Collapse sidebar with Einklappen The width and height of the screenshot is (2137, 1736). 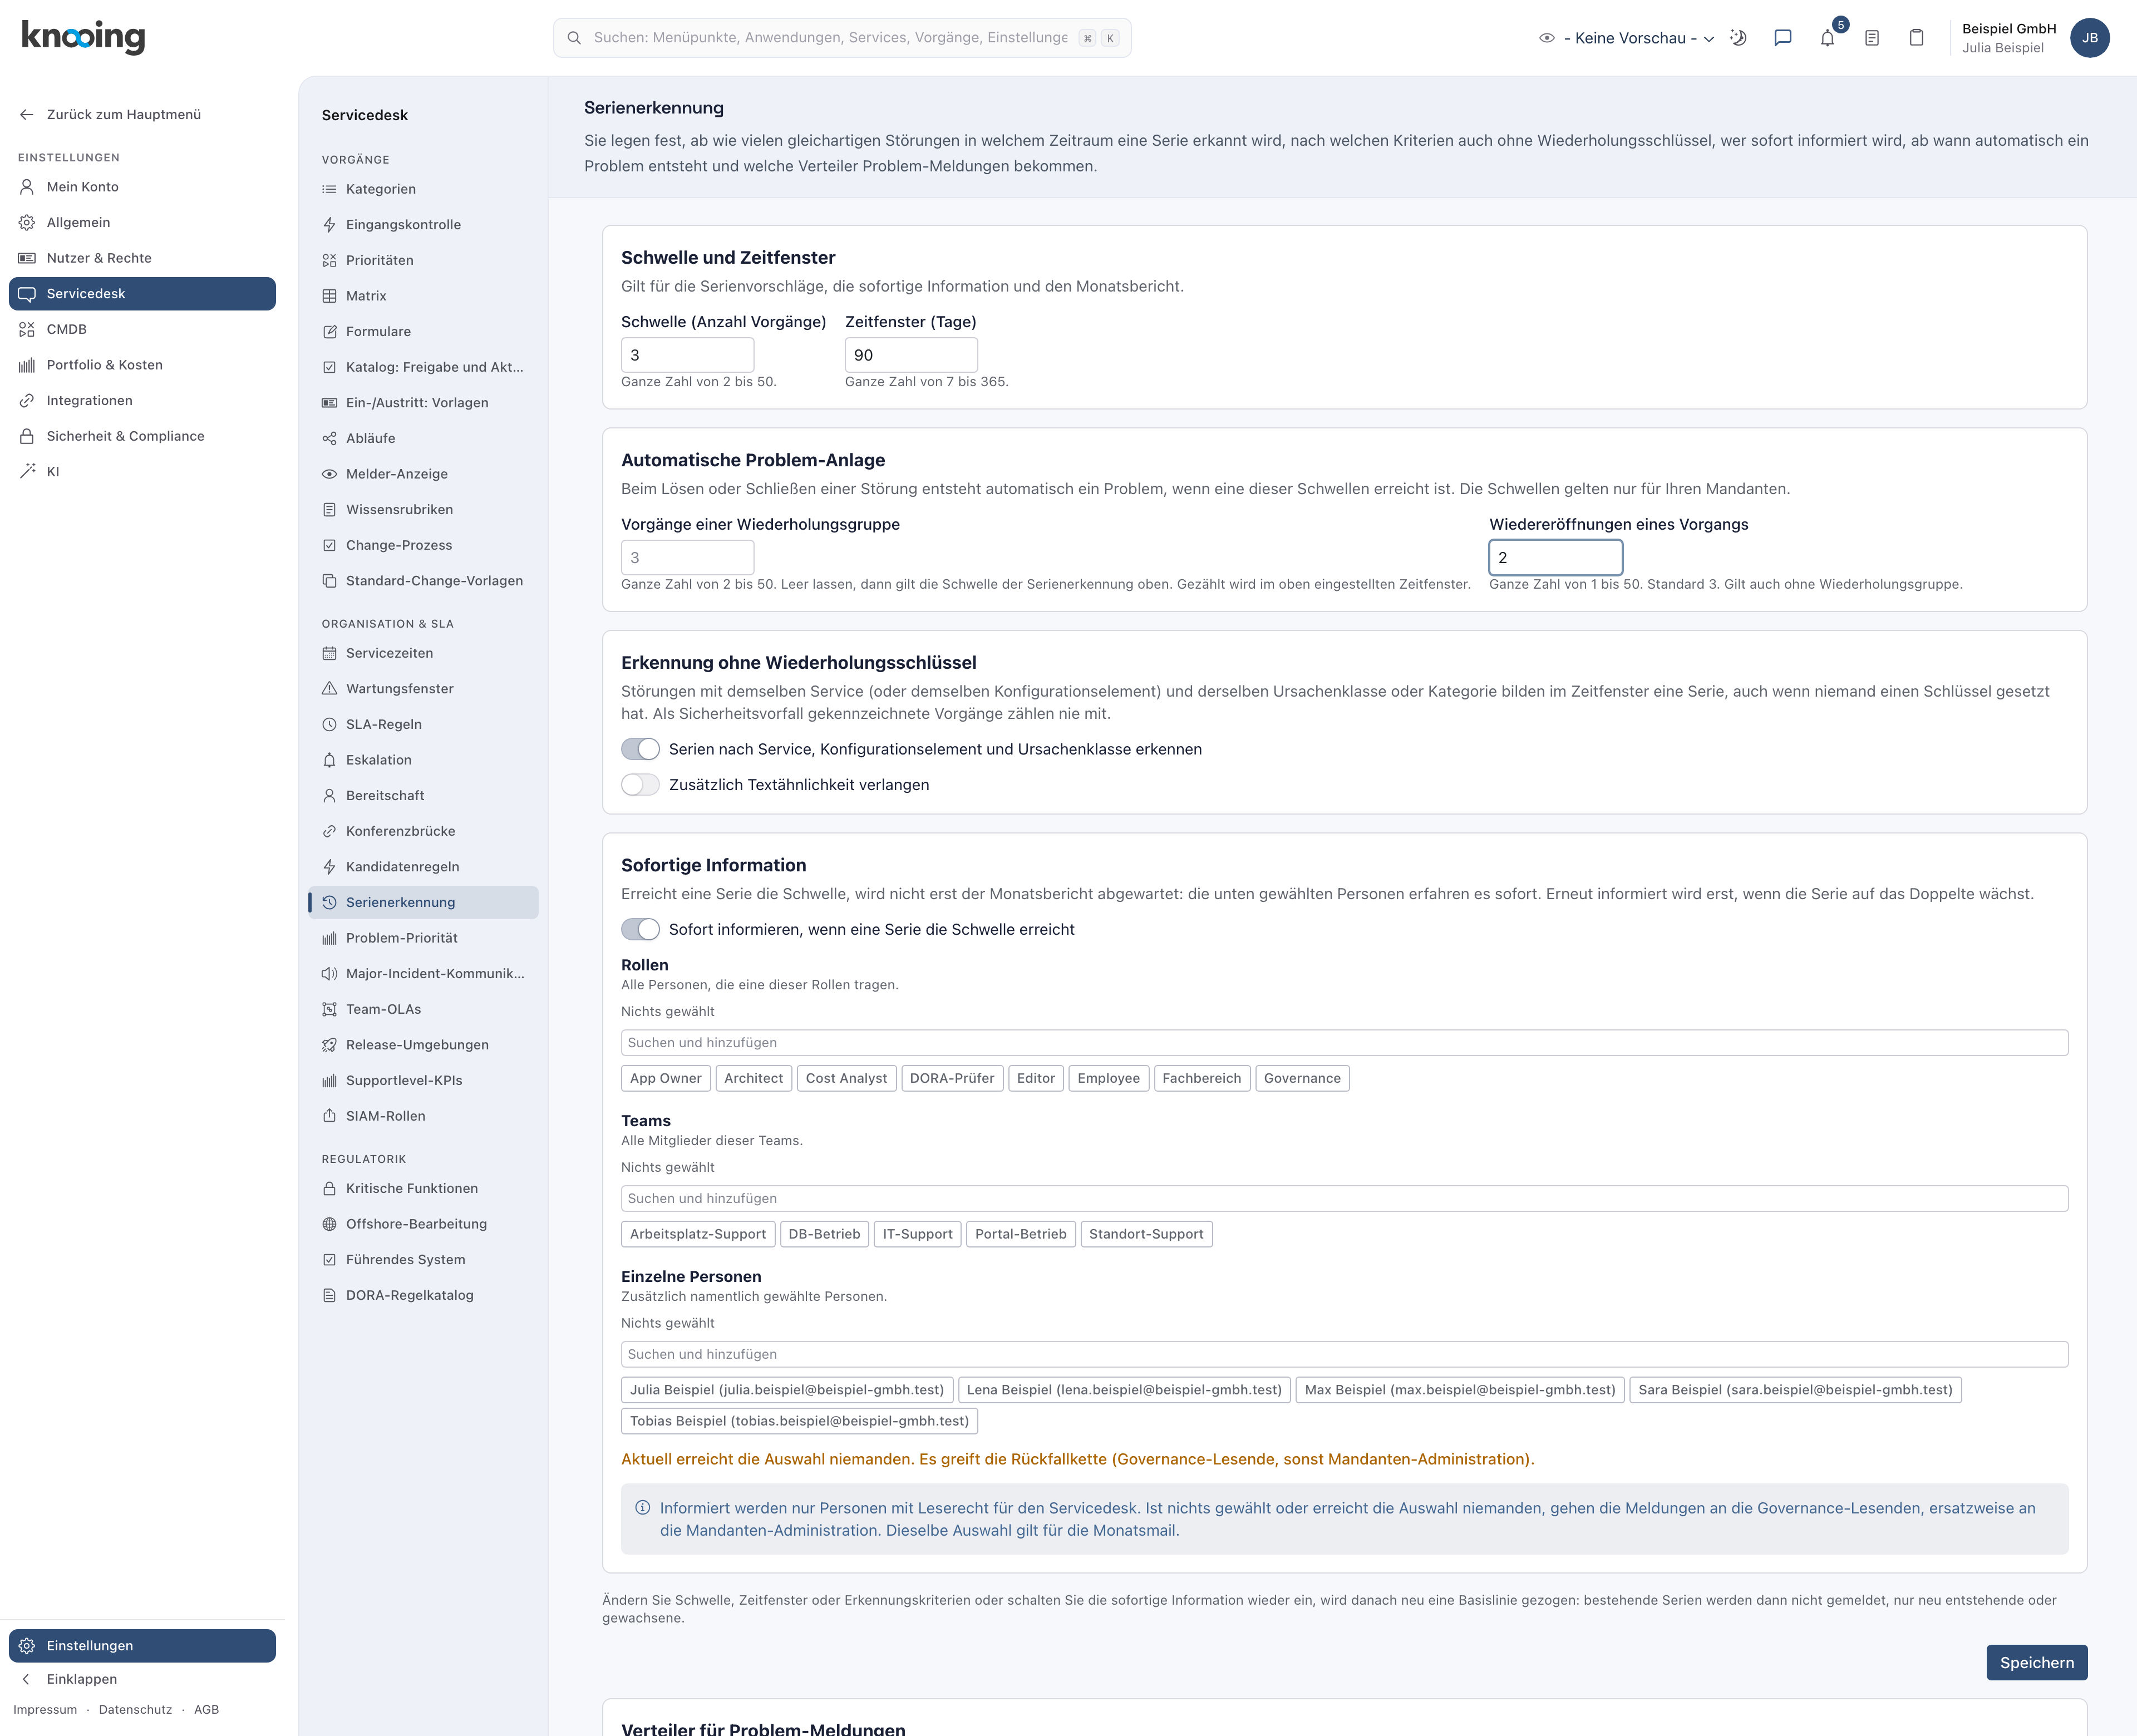pyautogui.click(x=142, y=1679)
